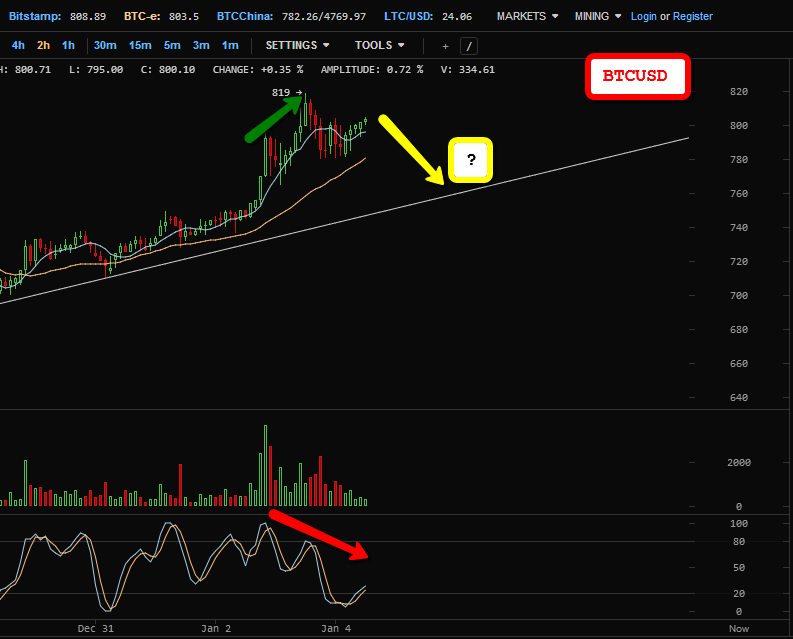The image size is (793, 639).
Task: Click the Register link
Action: (692, 16)
